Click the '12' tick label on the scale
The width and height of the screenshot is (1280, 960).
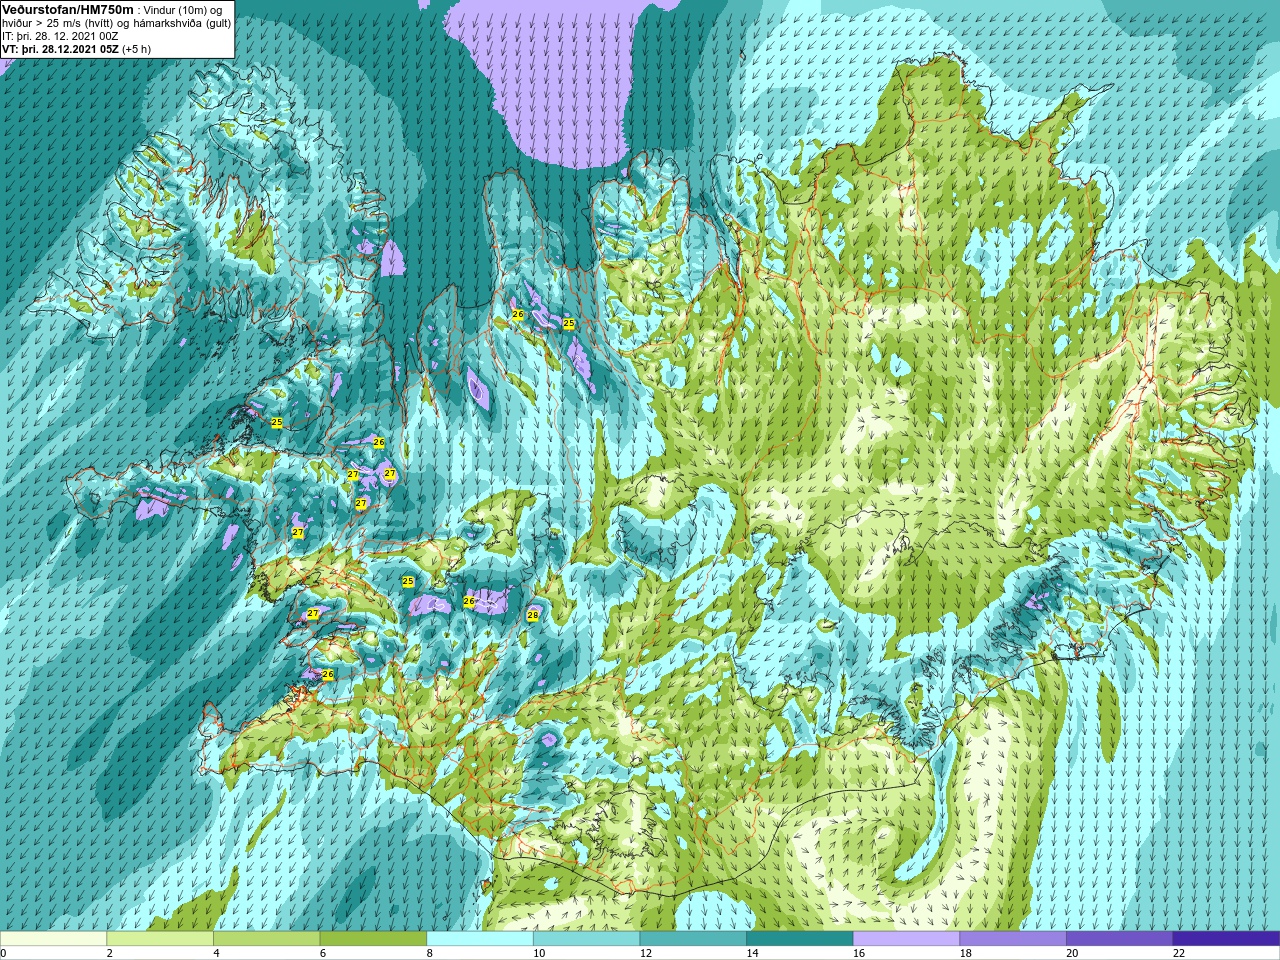point(646,953)
